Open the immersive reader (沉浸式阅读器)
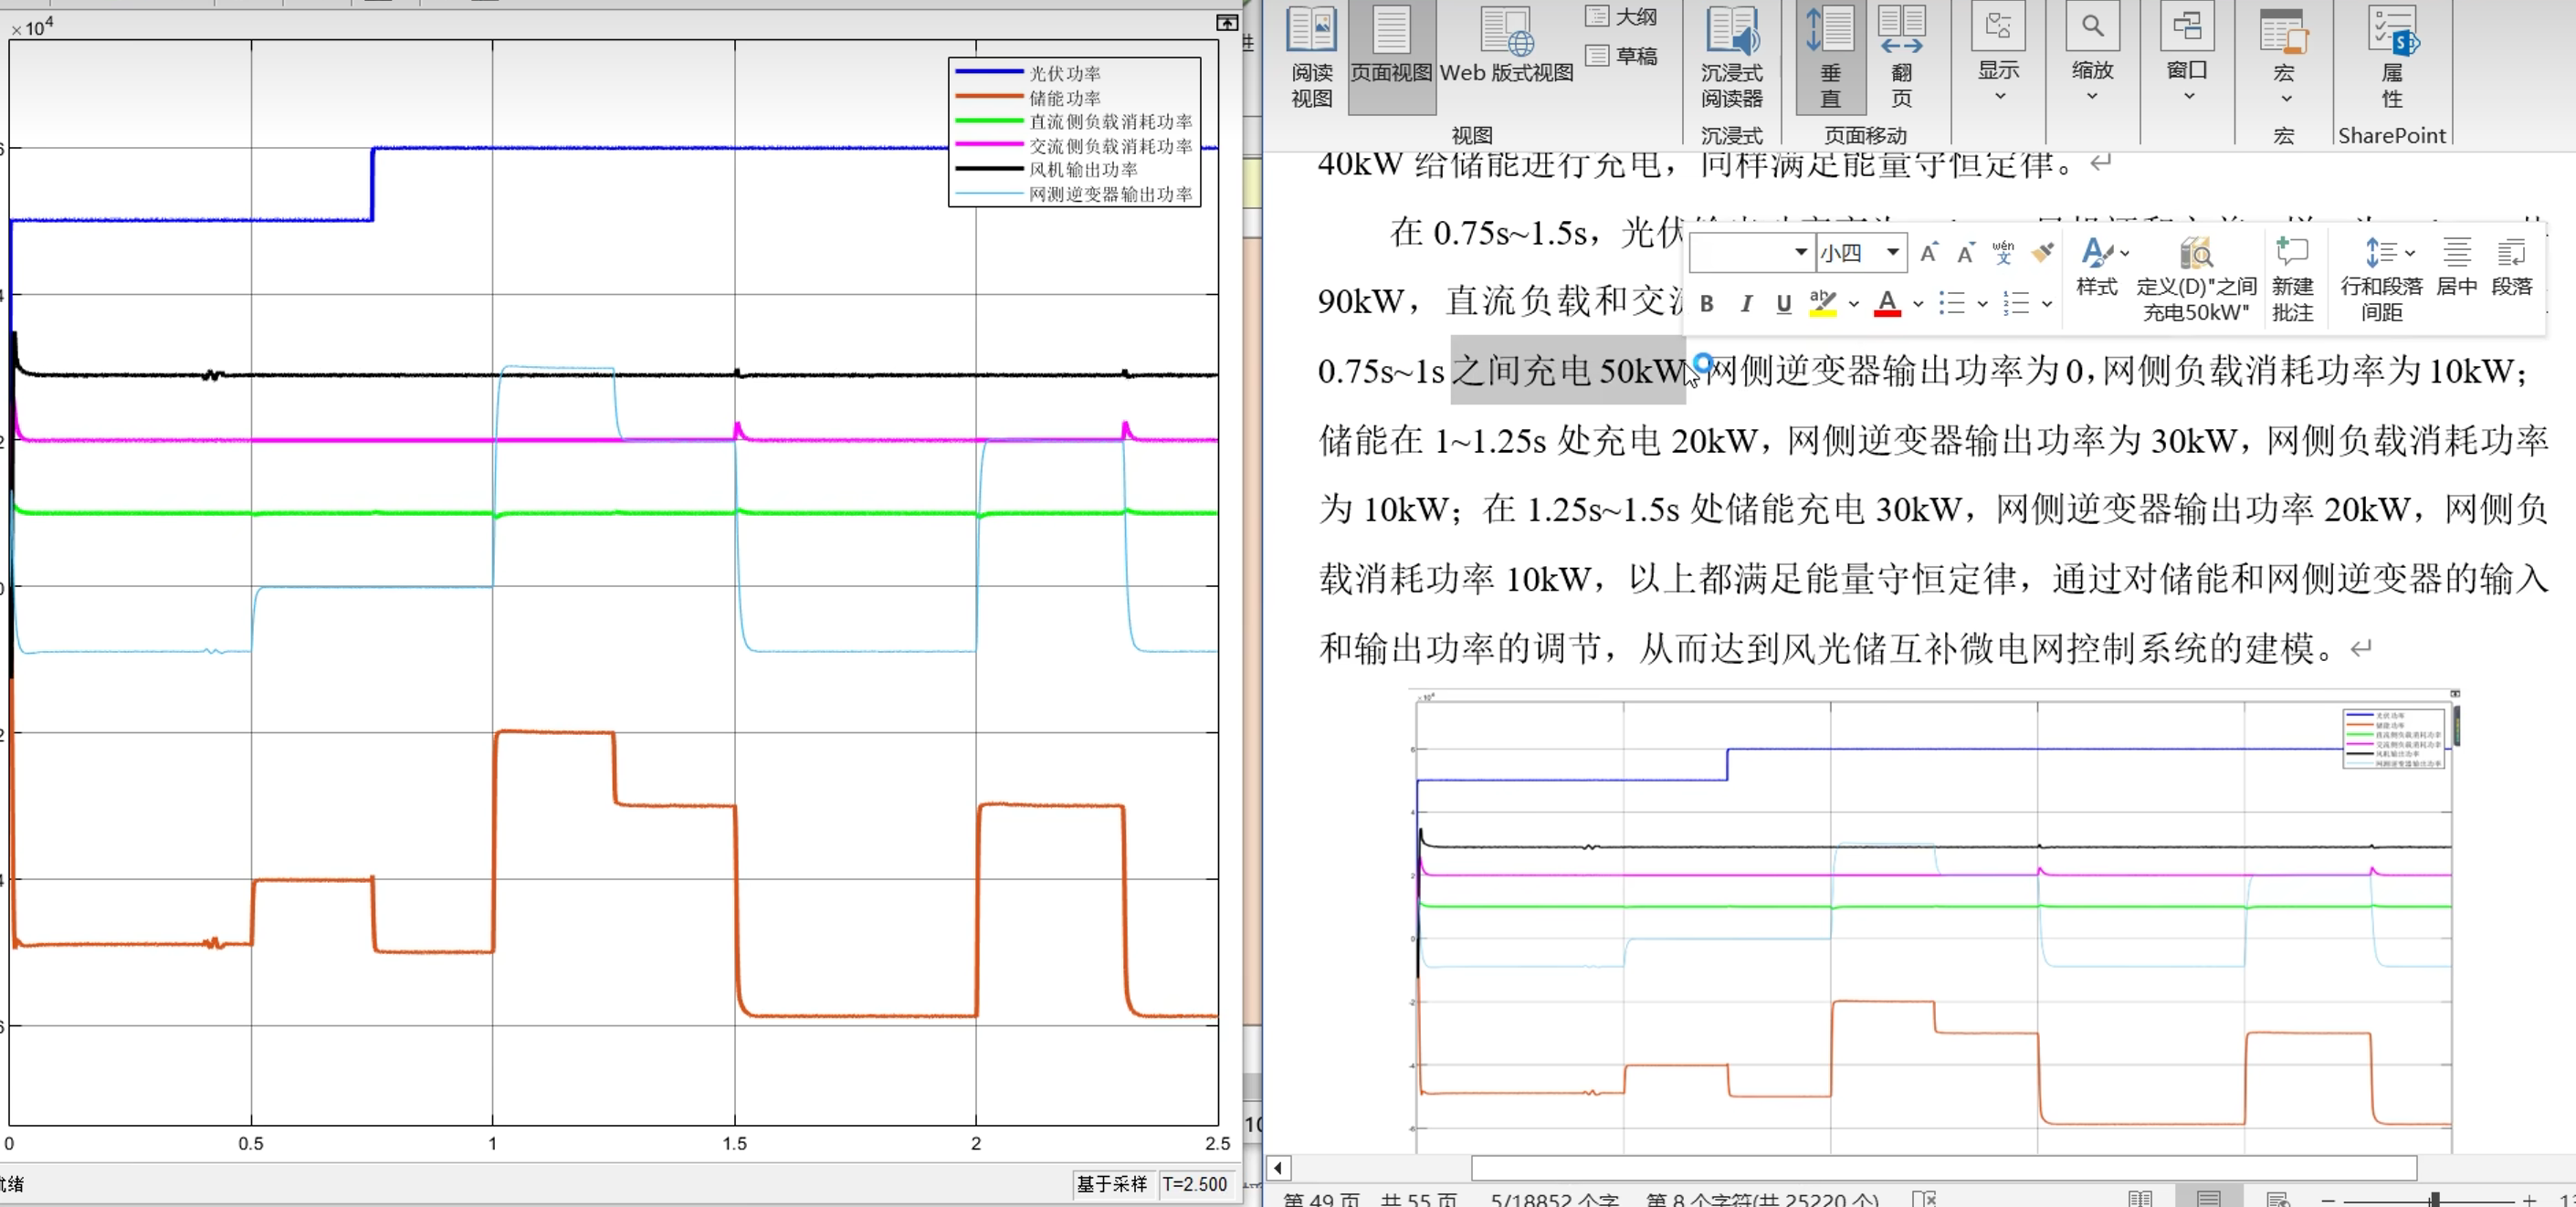This screenshot has width=2576, height=1207. [1731, 55]
